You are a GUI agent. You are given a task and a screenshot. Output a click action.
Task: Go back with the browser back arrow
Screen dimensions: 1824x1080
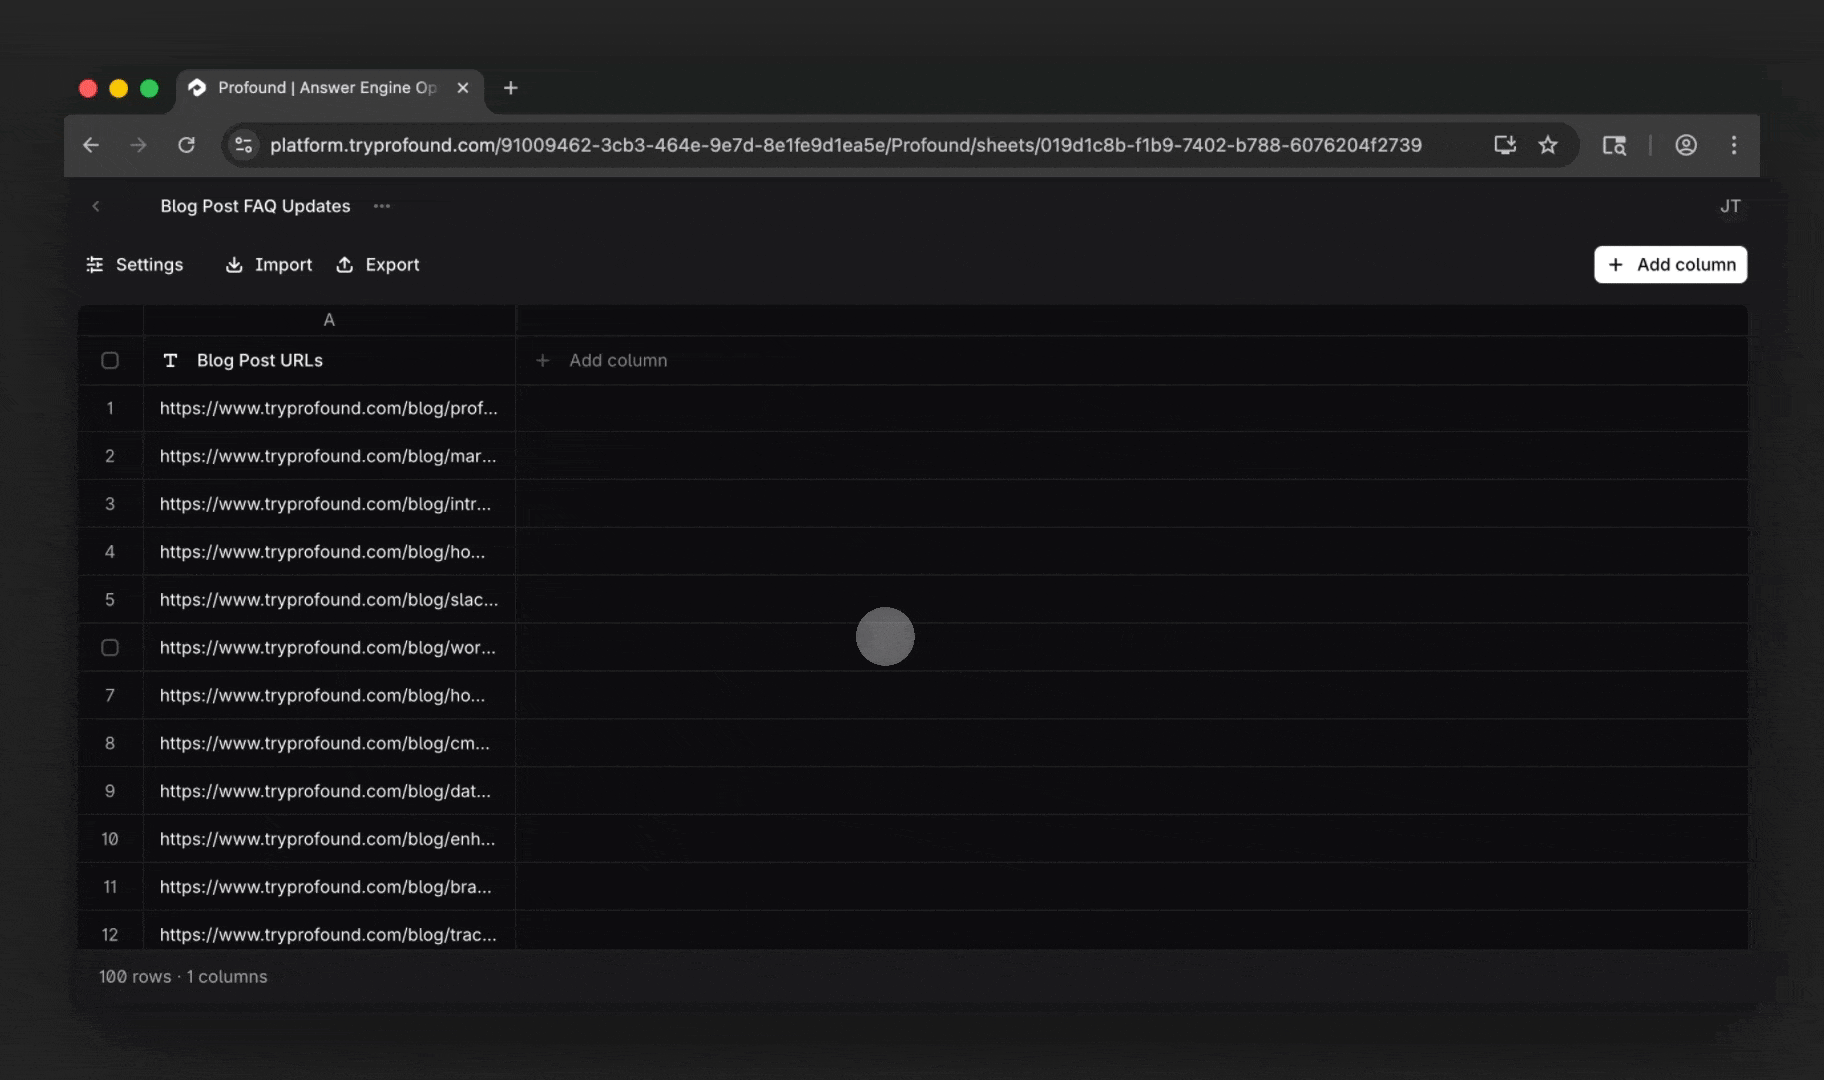click(91, 145)
